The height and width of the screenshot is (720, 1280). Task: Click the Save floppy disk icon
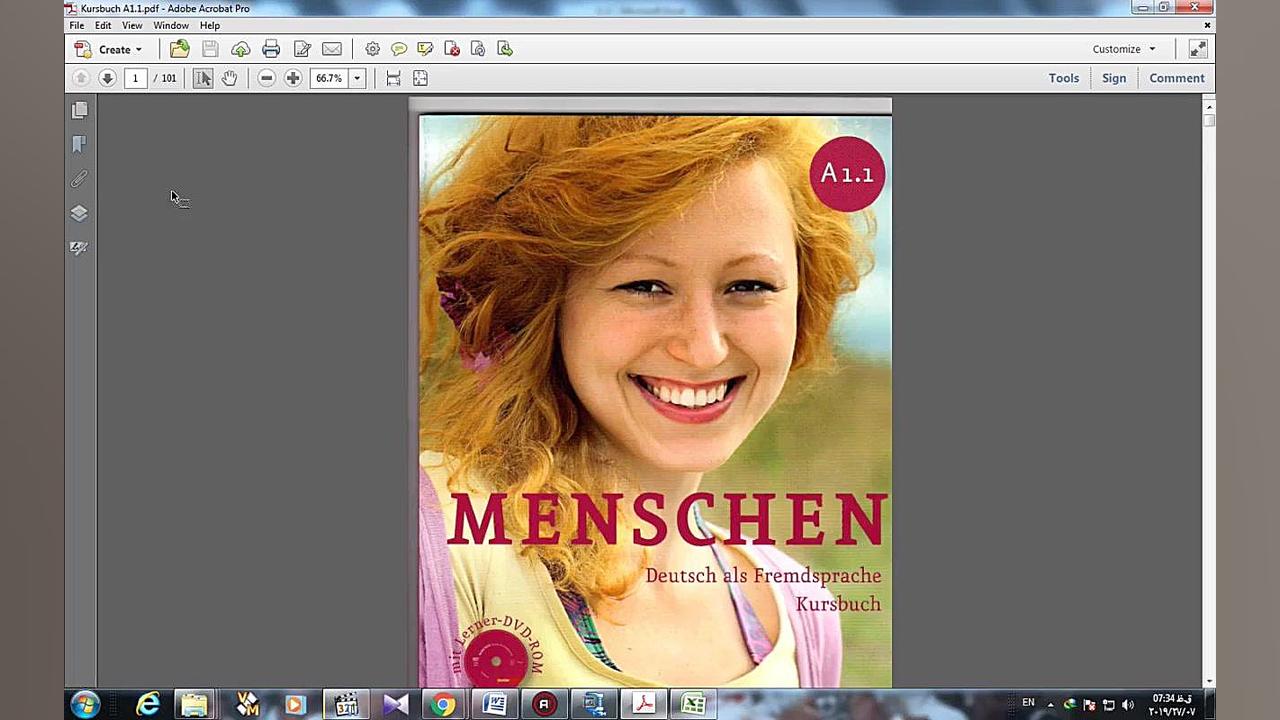click(210, 49)
